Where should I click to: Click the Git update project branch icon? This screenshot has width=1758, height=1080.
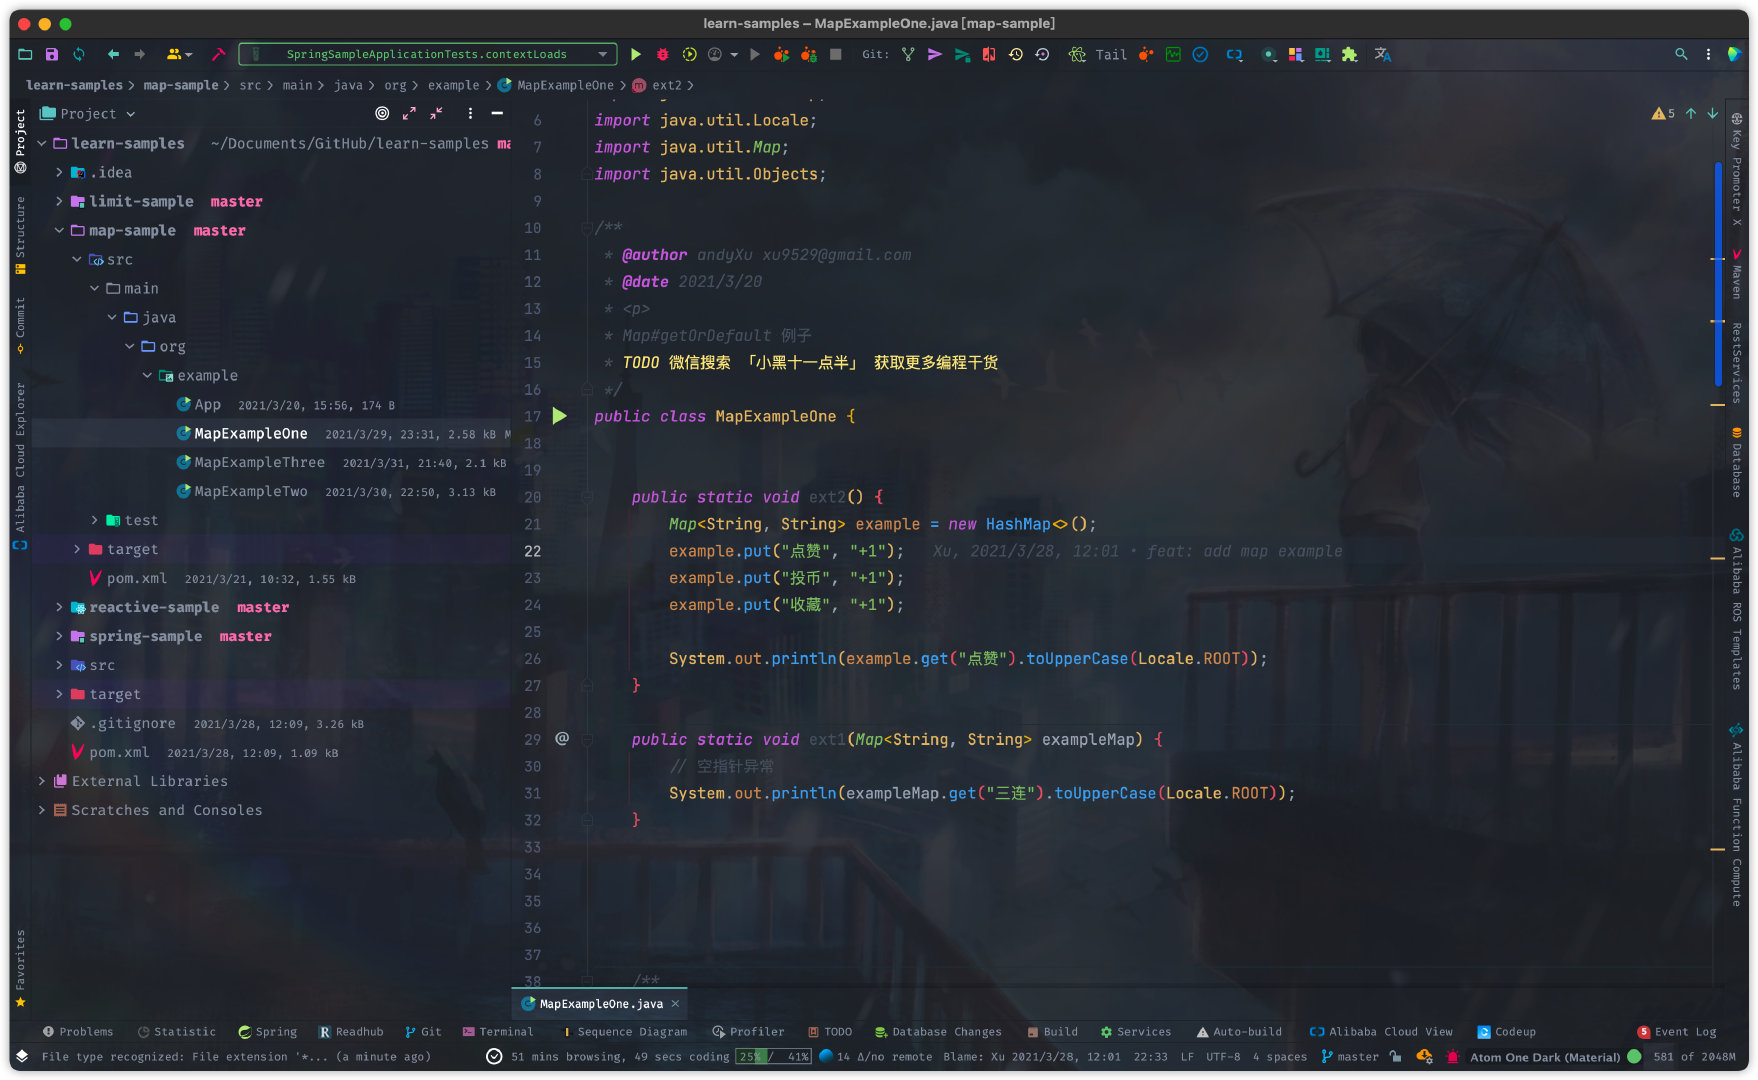point(908,54)
